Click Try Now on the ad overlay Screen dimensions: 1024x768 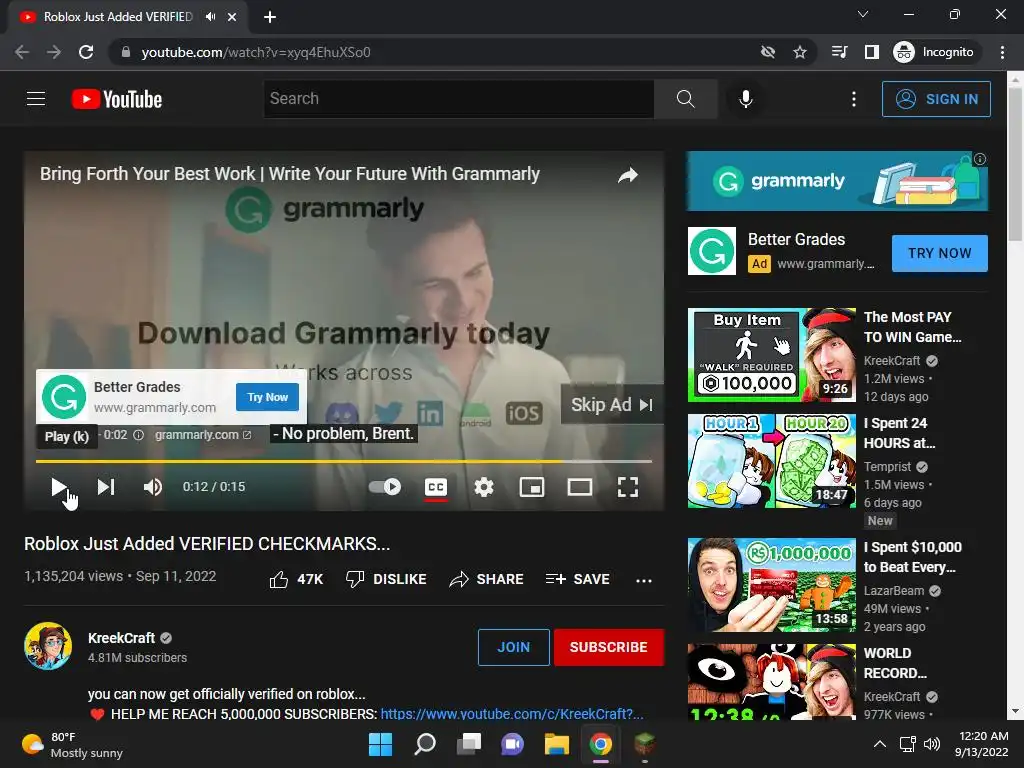click(267, 397)
